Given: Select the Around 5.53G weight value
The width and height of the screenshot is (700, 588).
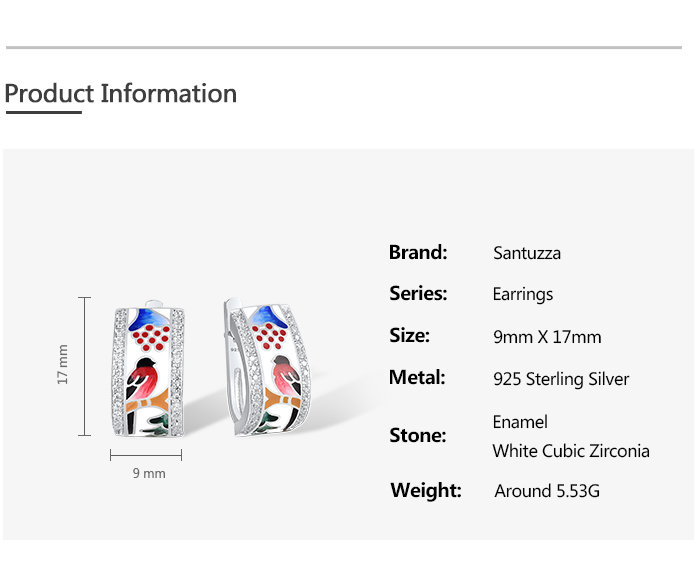Looking at the screenshot, I should (547, 491).
